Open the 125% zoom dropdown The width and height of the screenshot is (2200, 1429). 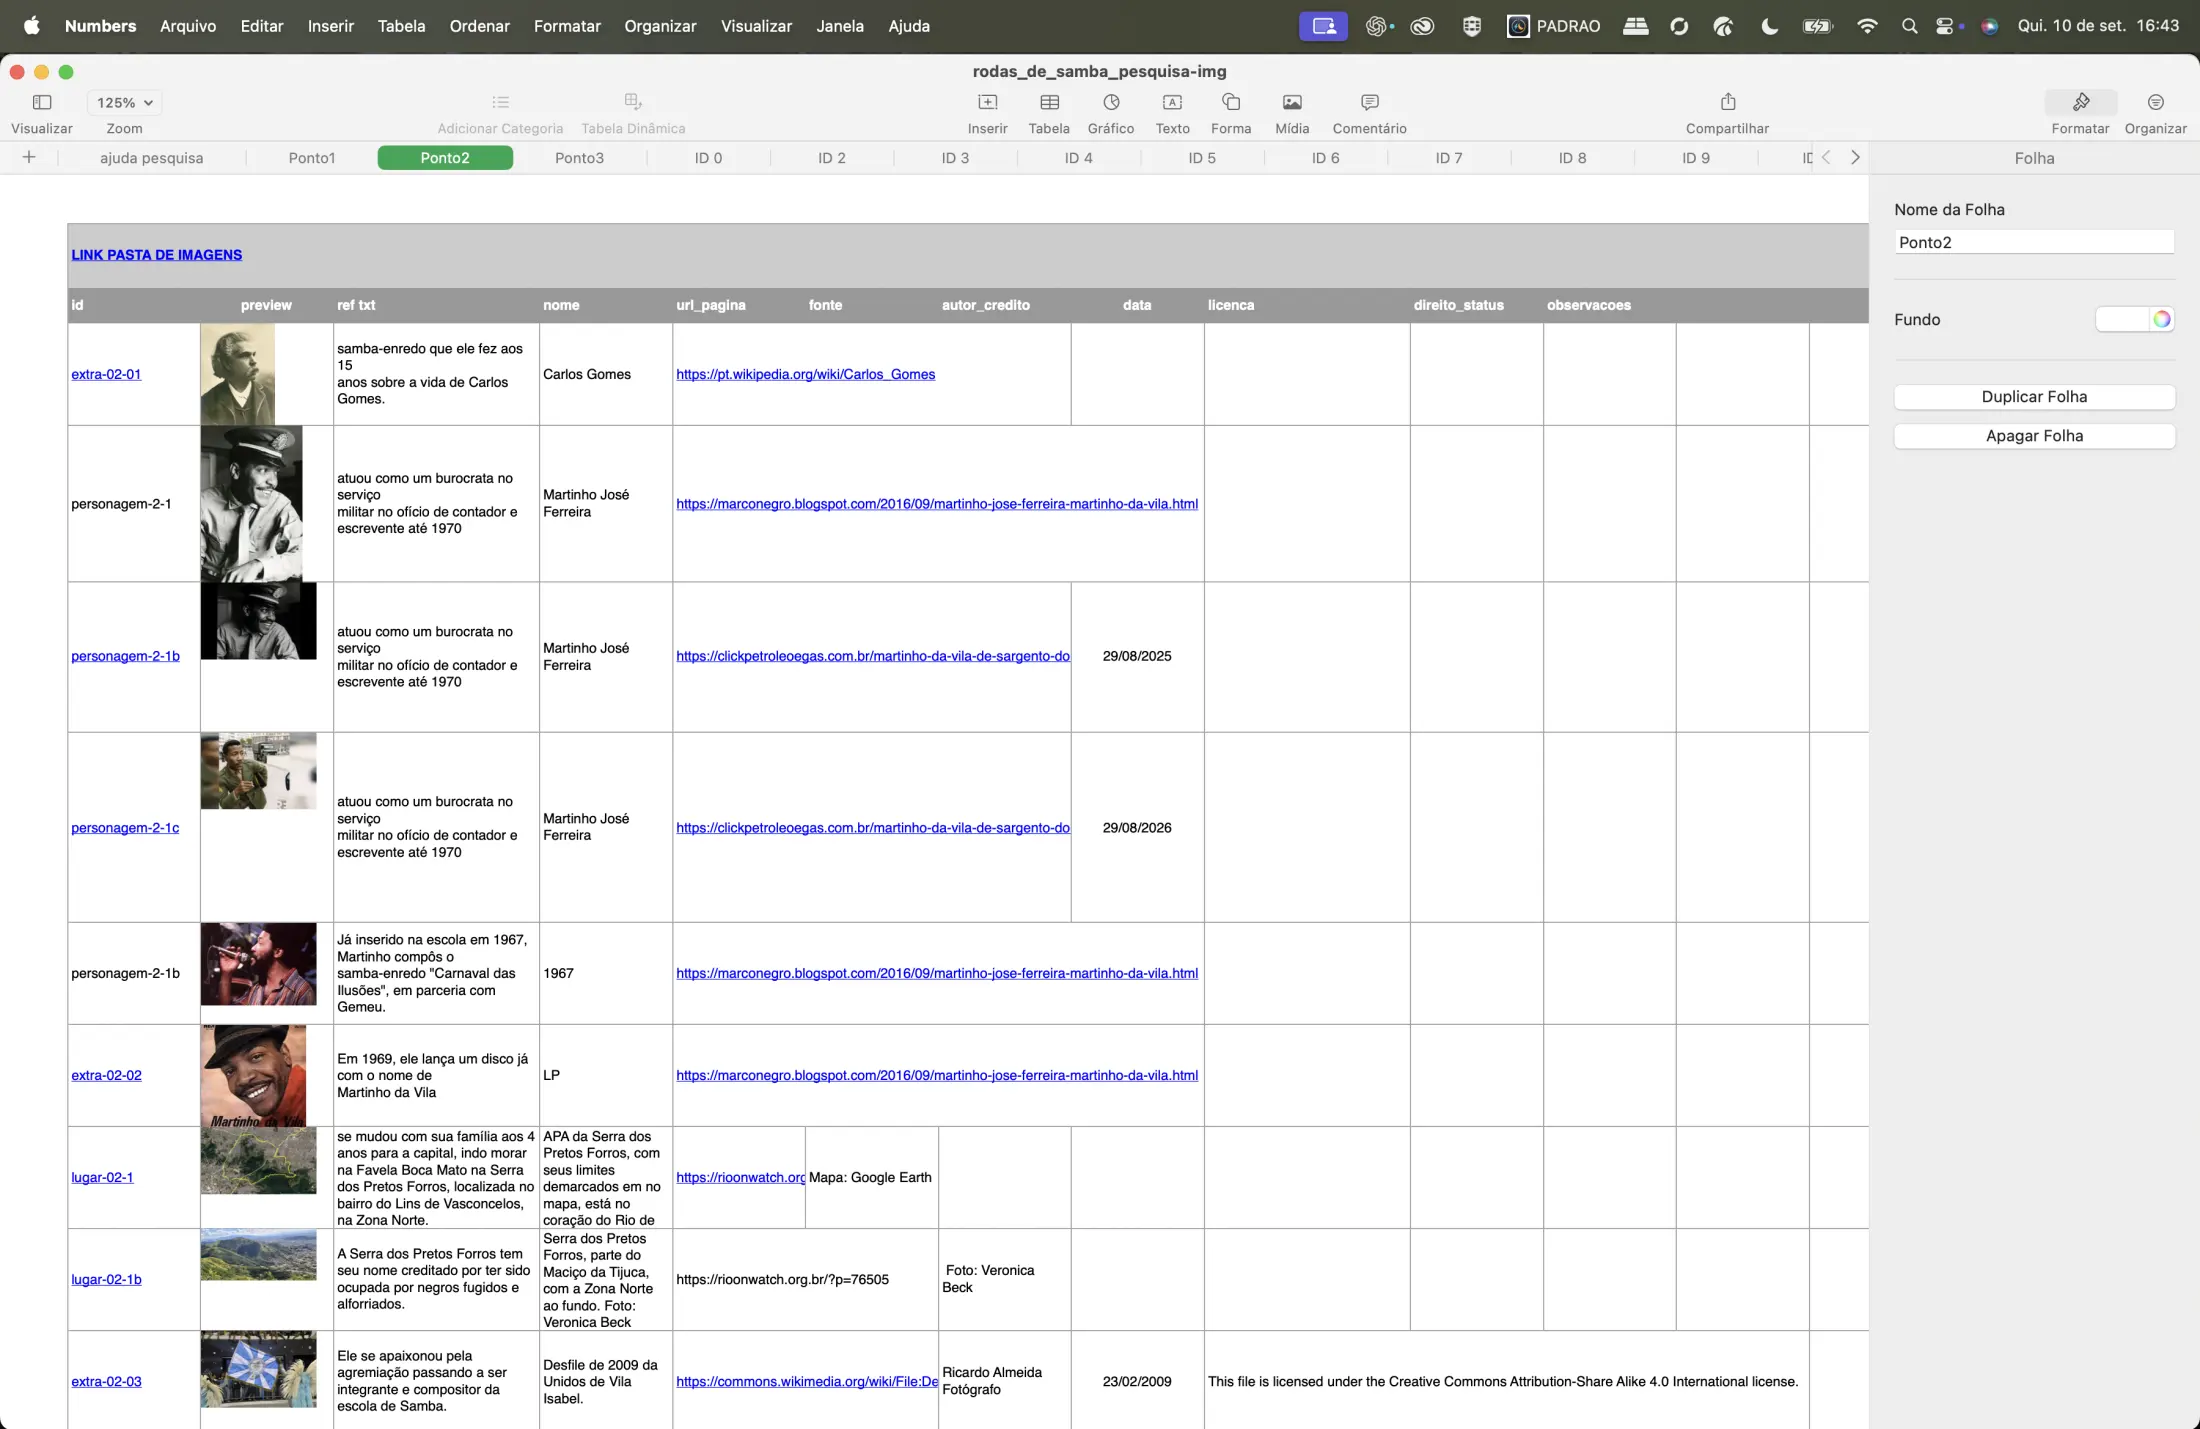click(125, 103)
